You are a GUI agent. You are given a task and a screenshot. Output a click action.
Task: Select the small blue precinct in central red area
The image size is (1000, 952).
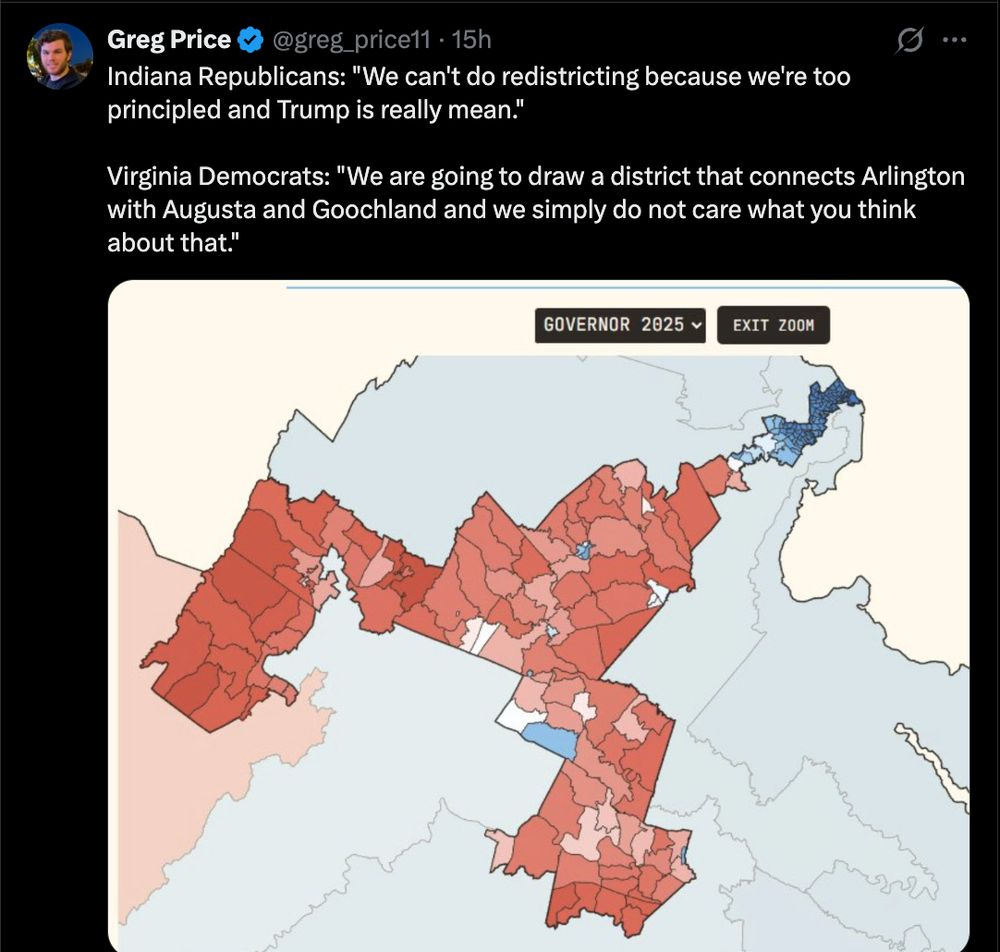point(584,550)
